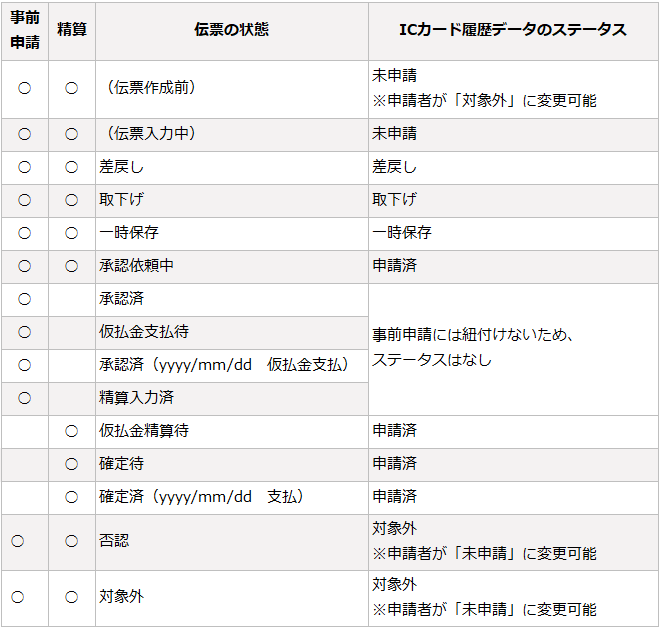
Task: Click the 精算 circle in the 確定待 row
Action: click(x=71, y=464)
